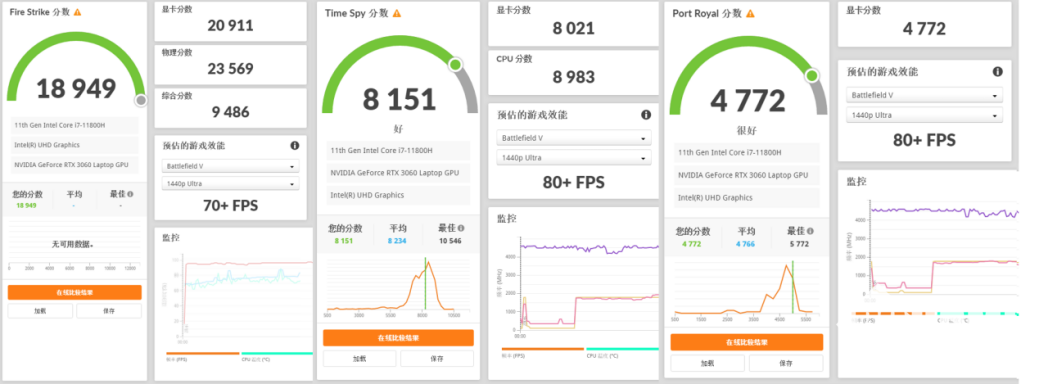The height and width of the screenshot is (384, 1039).
Task: Open the Time Spy game performance info icon
Action: 646,115
